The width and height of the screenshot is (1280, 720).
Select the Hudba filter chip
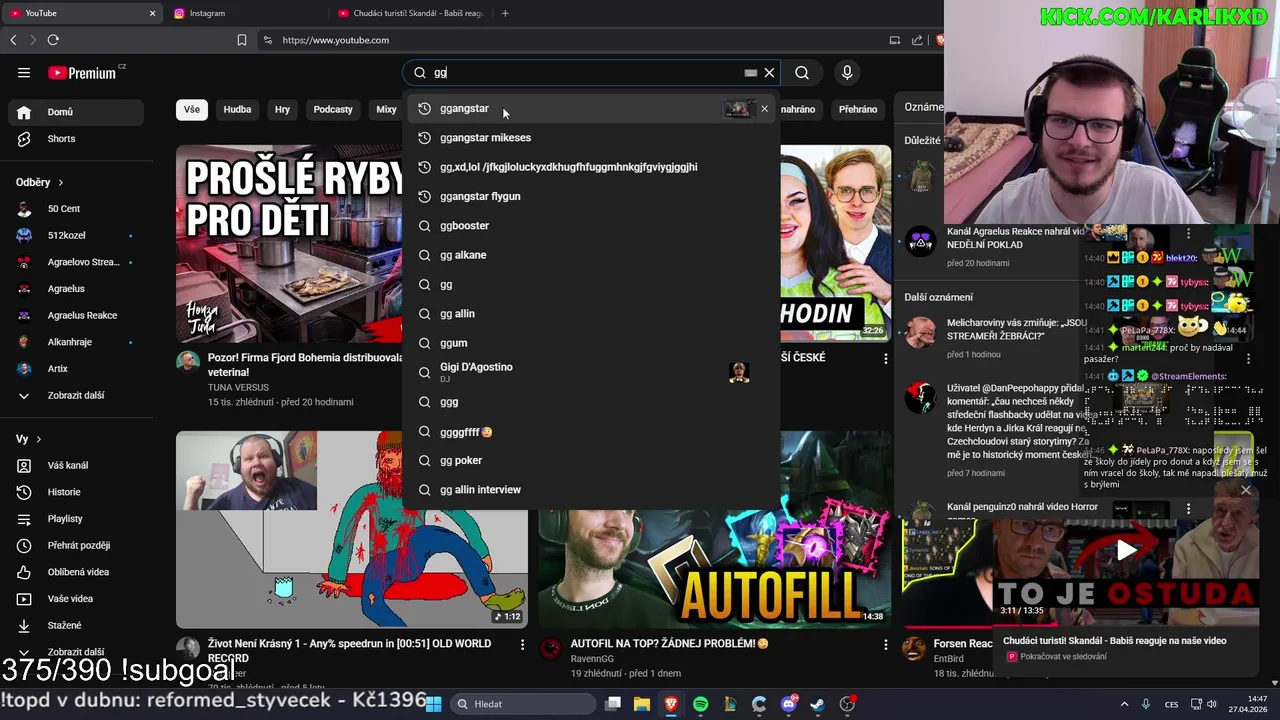coord(237,109)
